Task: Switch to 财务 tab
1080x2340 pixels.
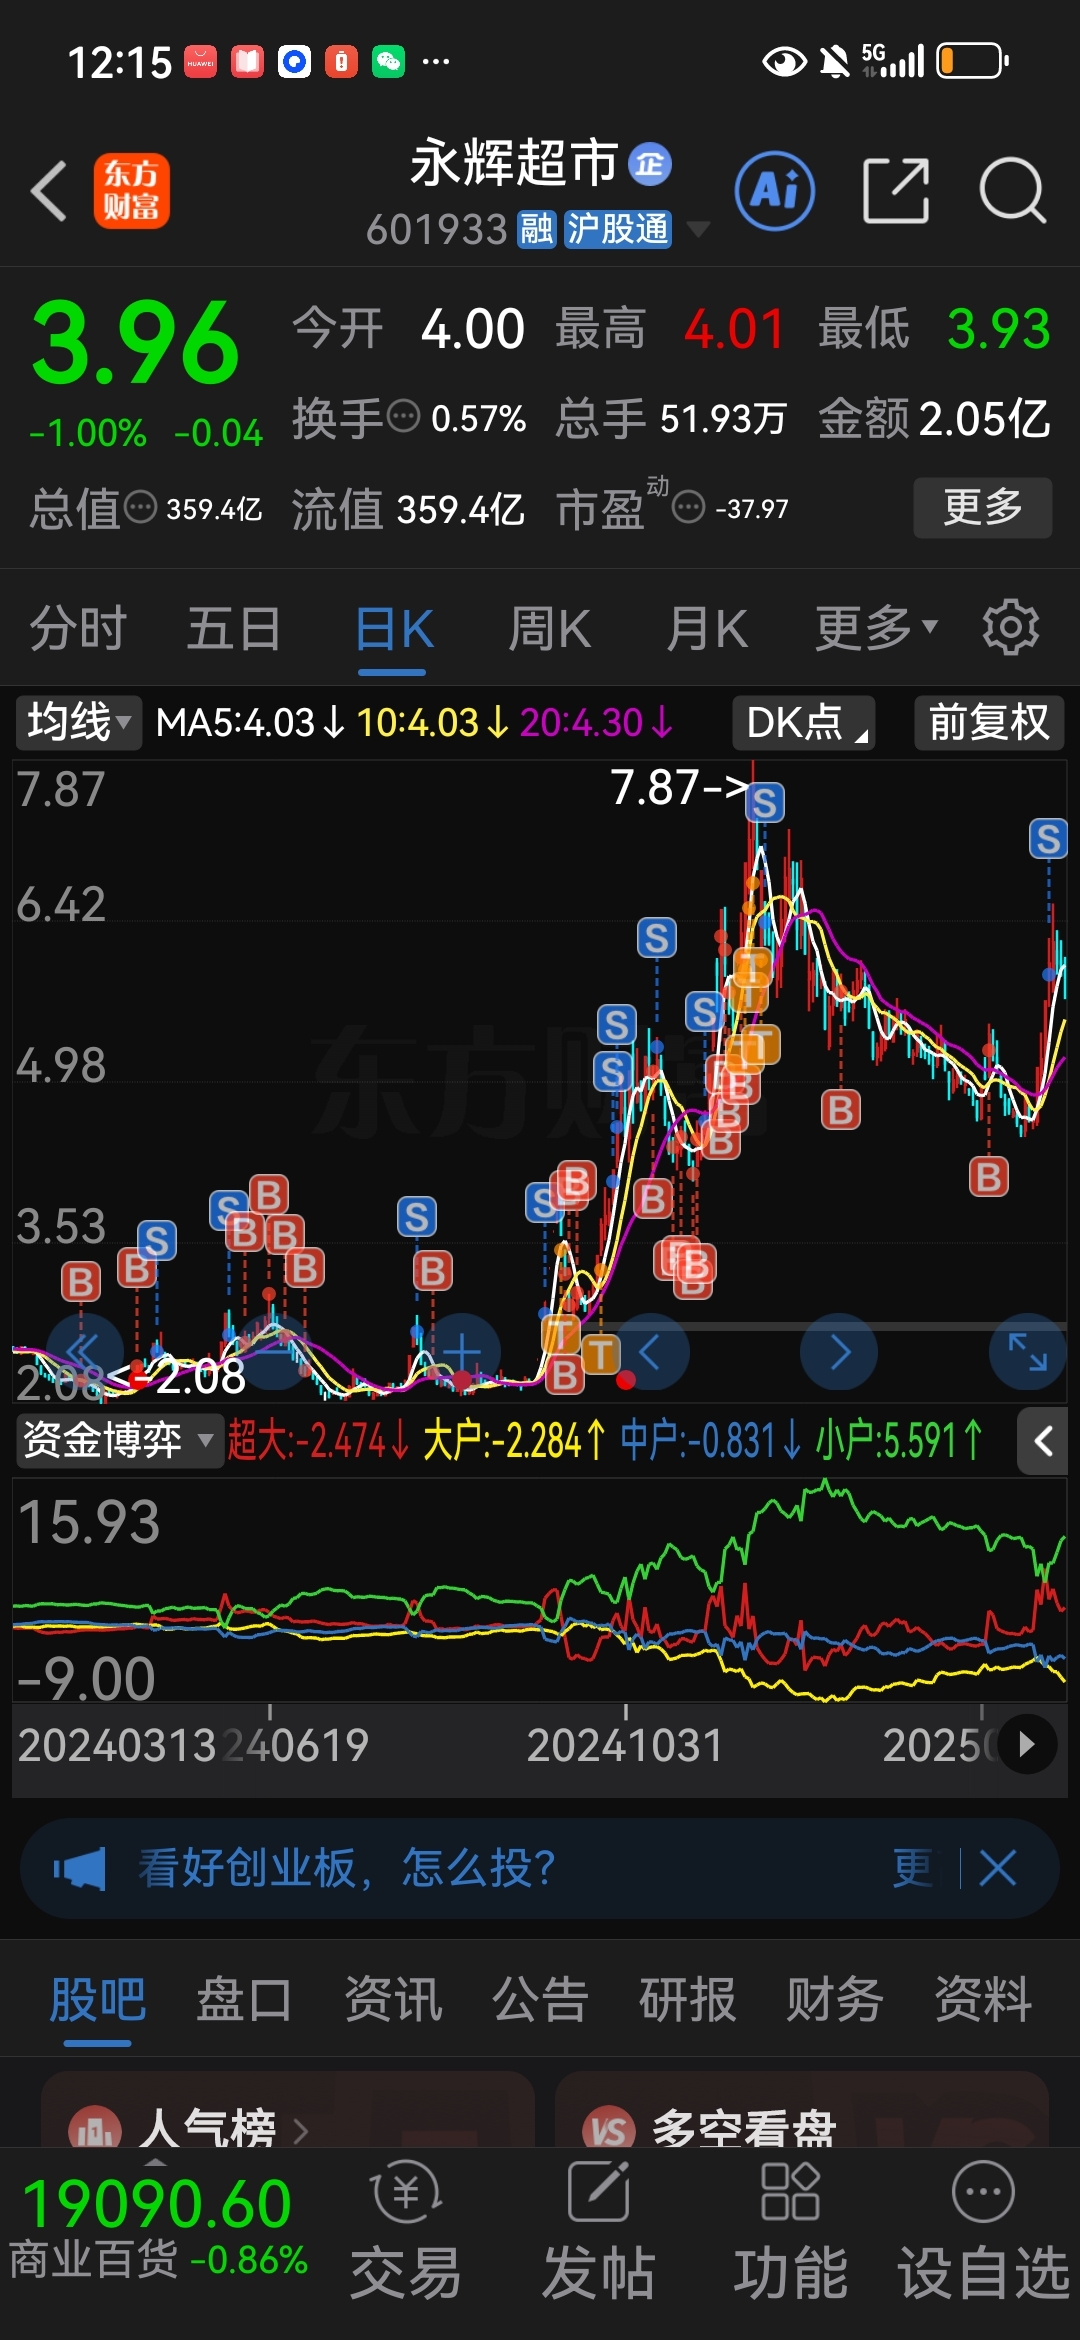Action: [x=835, y=2000]
